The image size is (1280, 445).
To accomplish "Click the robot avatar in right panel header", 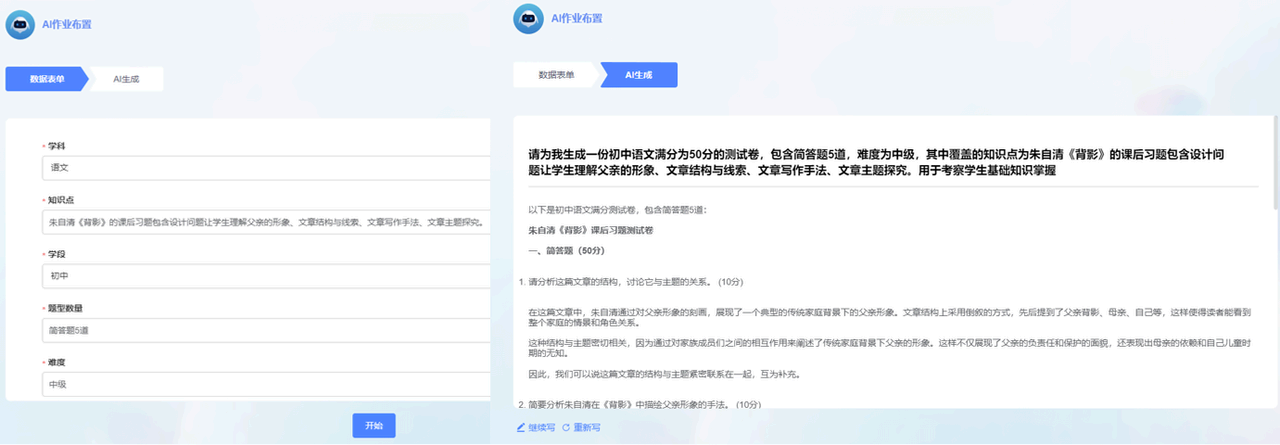I will pos(528,18).
